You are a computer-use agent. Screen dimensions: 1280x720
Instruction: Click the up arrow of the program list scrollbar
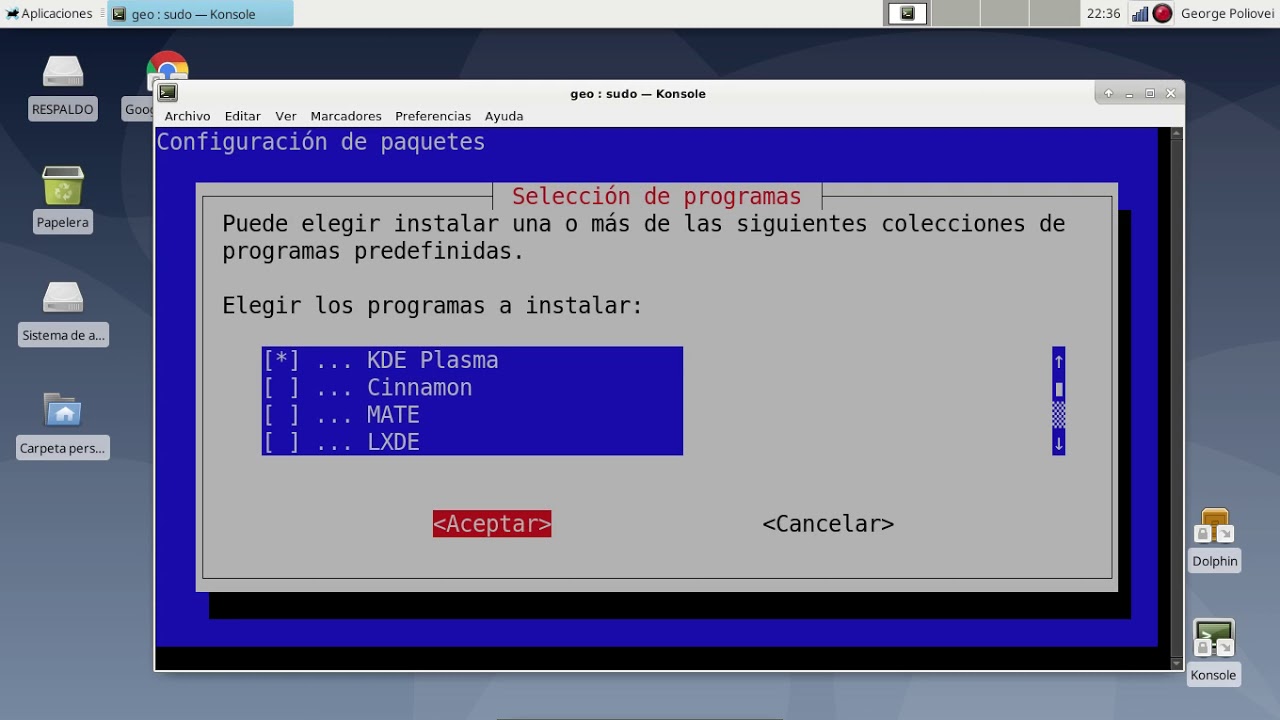click(x=1059, y=360)
